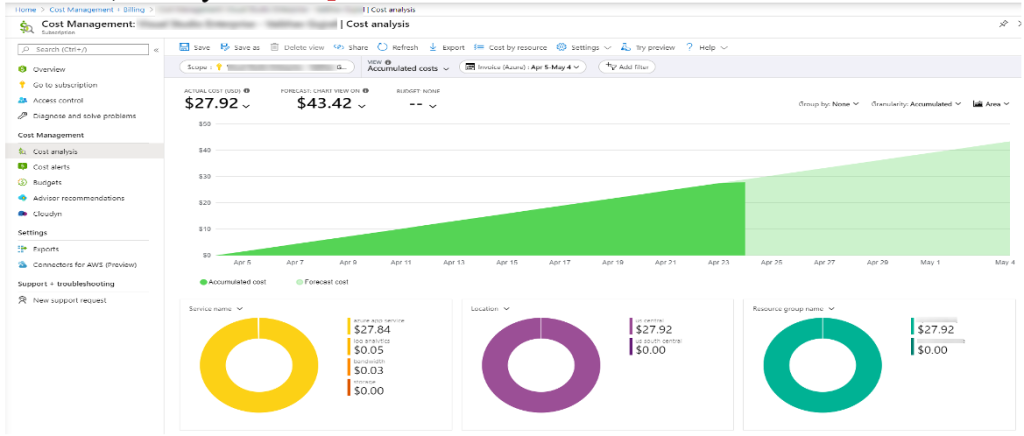1024x436 pixels.
Task: Click the Share icon in toolbar
Action: tap(338, 48)
